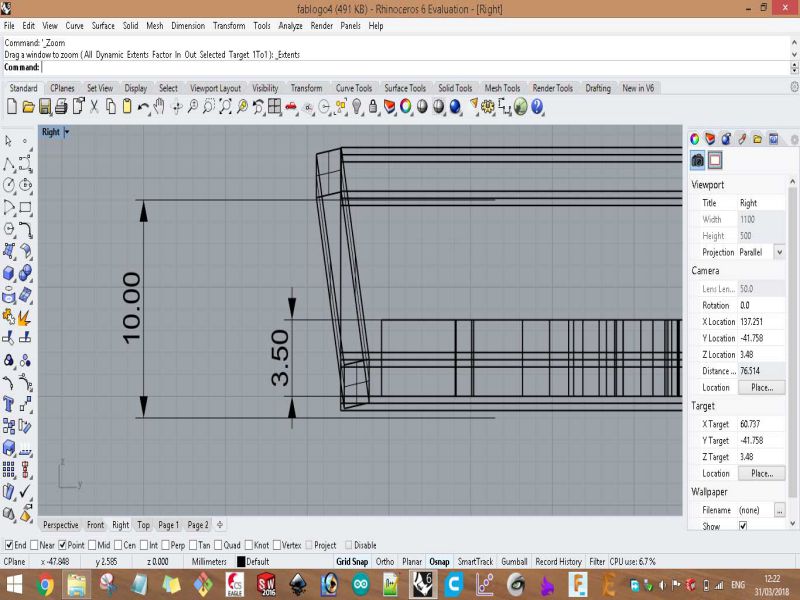Click the camera Location Place button
This screenshot has width=800, height=600.
click(x=761, y=387)
